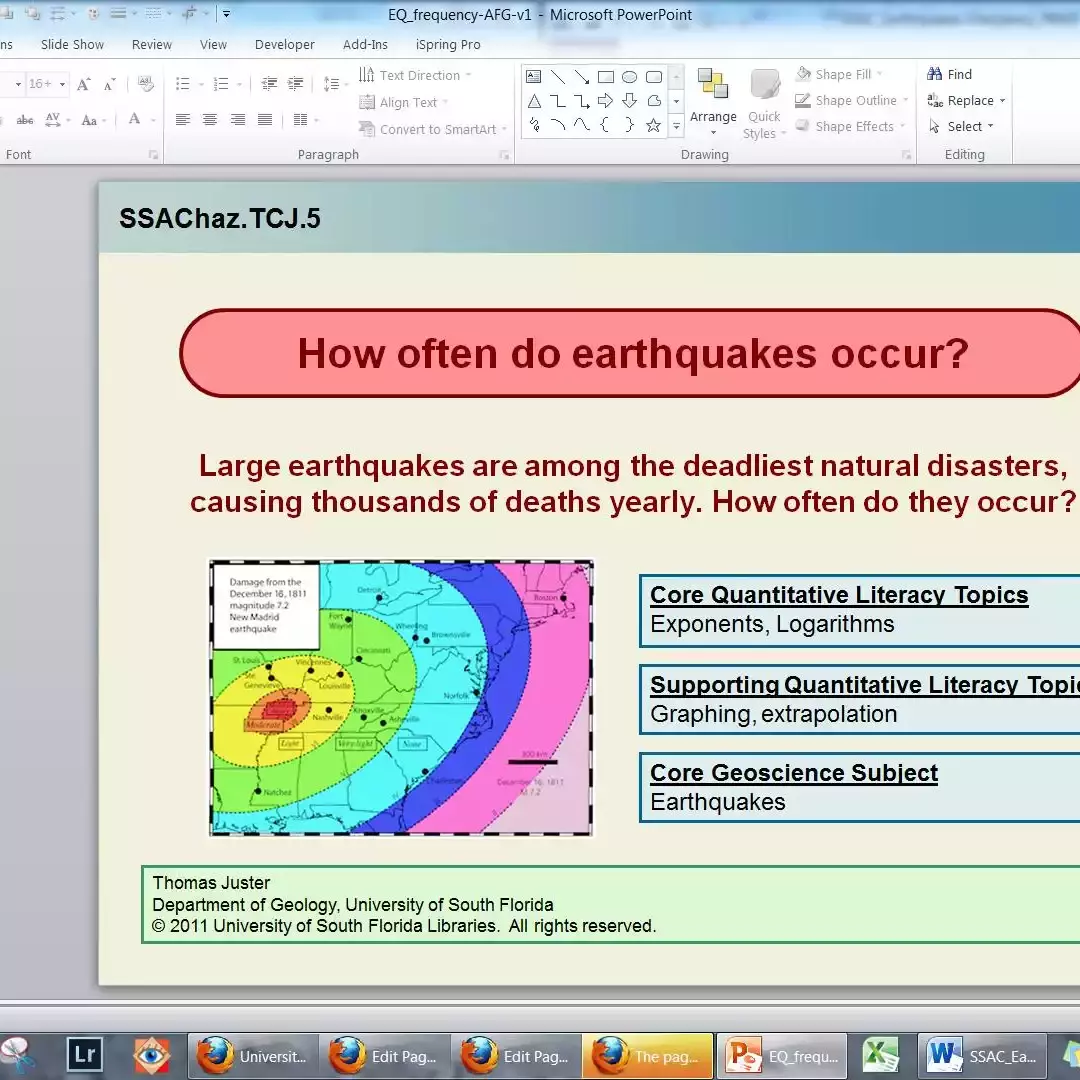Select the Grow Font icon
The image size is (1080, 1080).
[x=83, y=83]
